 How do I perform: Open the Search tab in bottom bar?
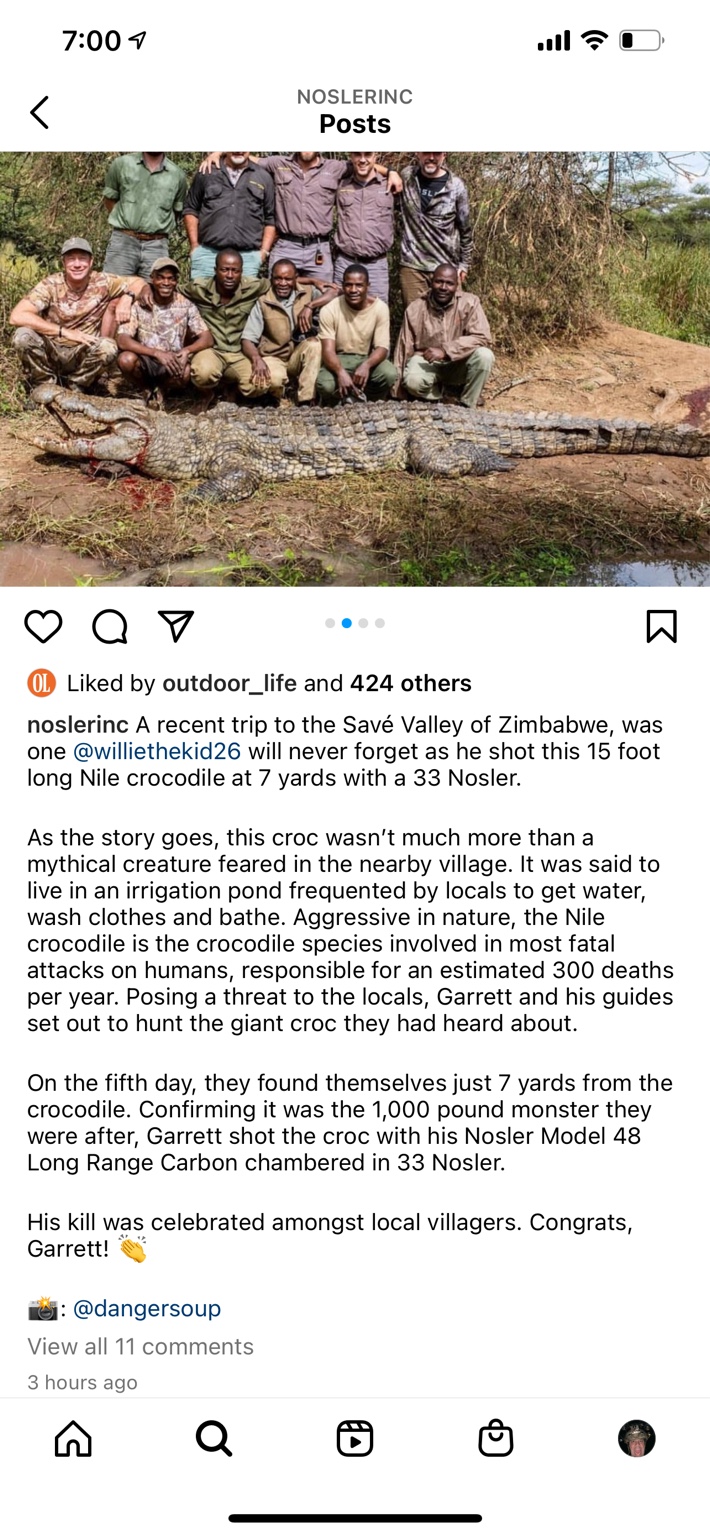tap(213, 1438)
